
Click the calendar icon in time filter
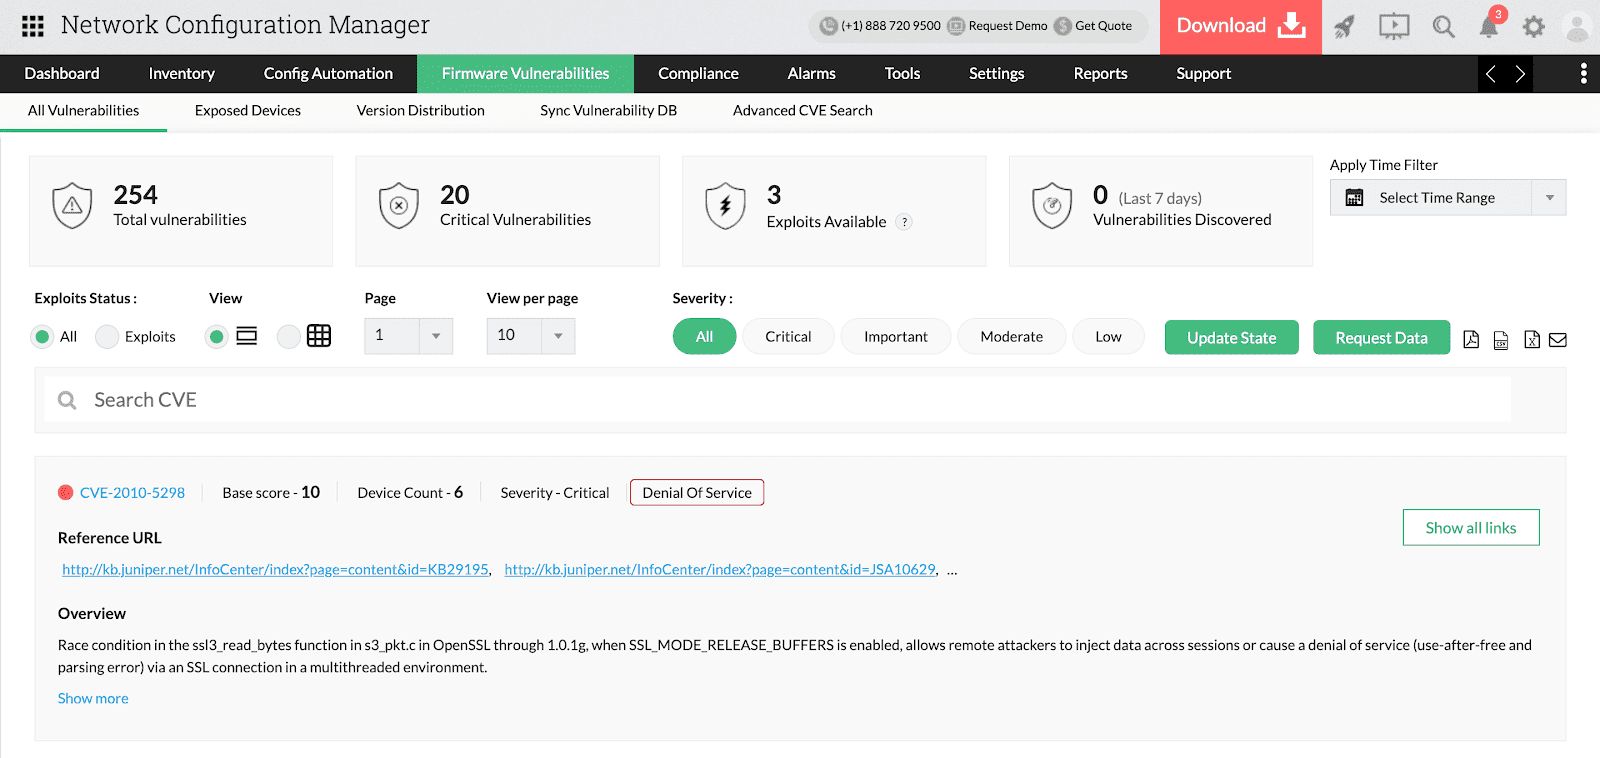pyautogui.click(x=1354, y=198)
